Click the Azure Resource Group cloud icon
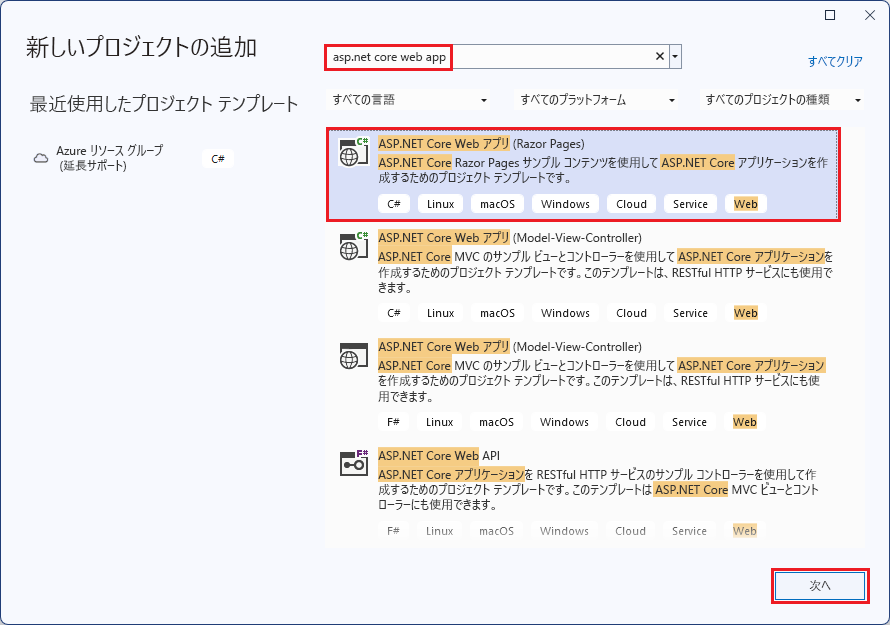890x625 pixels. 41,158
